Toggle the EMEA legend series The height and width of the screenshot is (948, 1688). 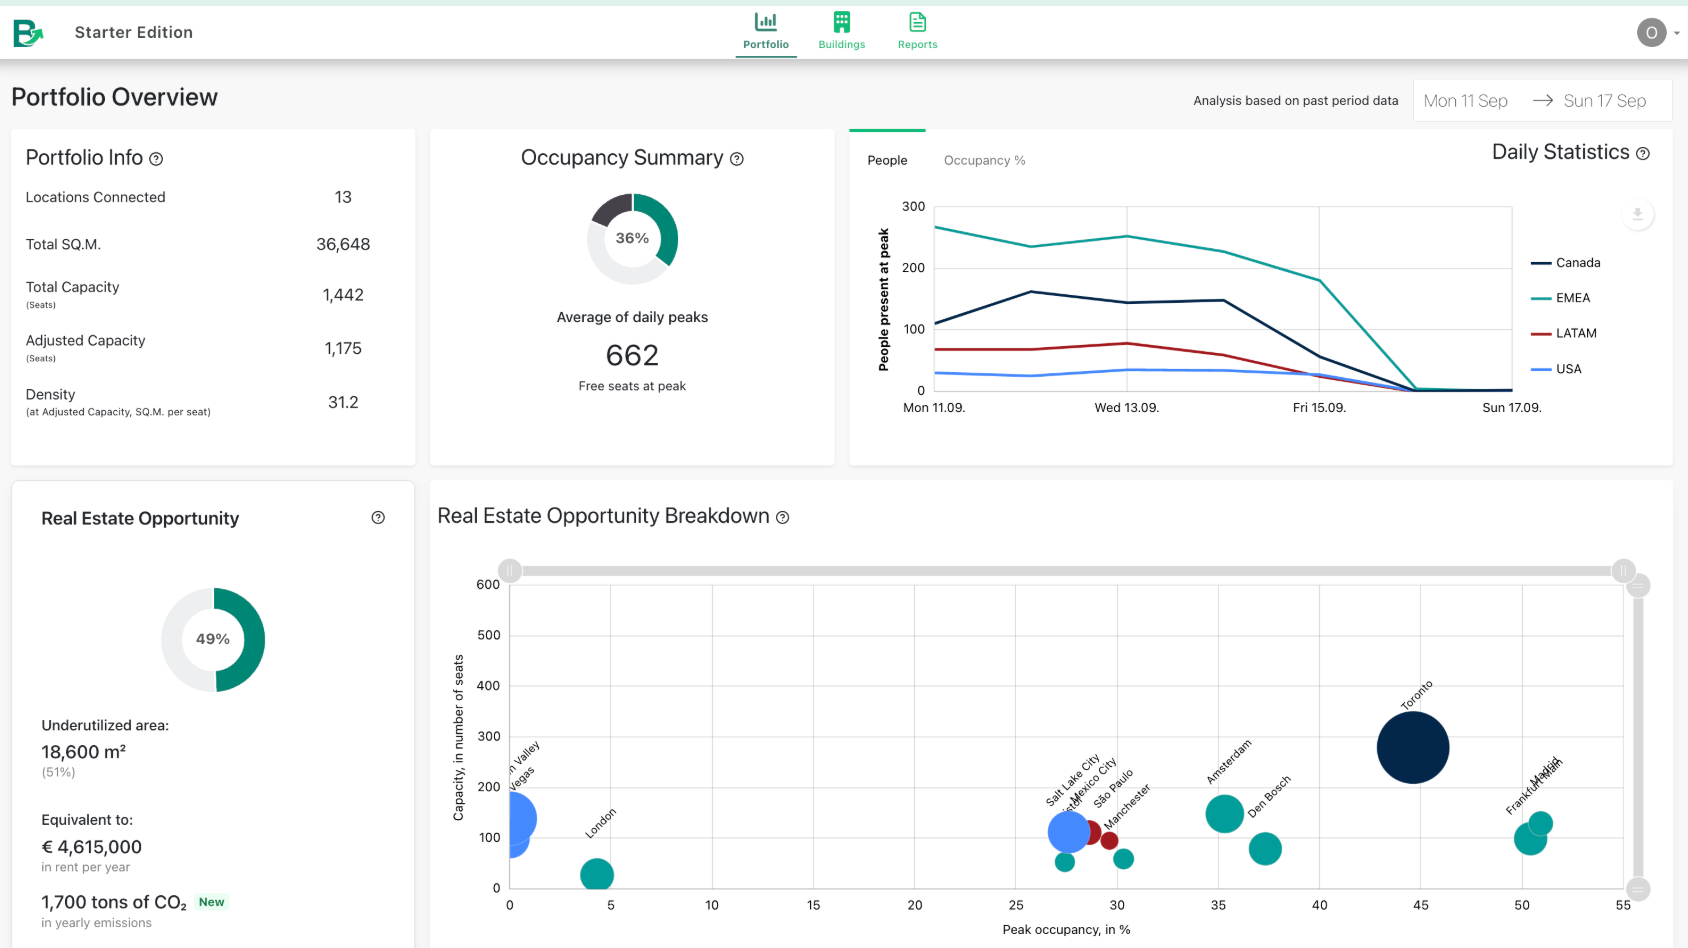1561,298
